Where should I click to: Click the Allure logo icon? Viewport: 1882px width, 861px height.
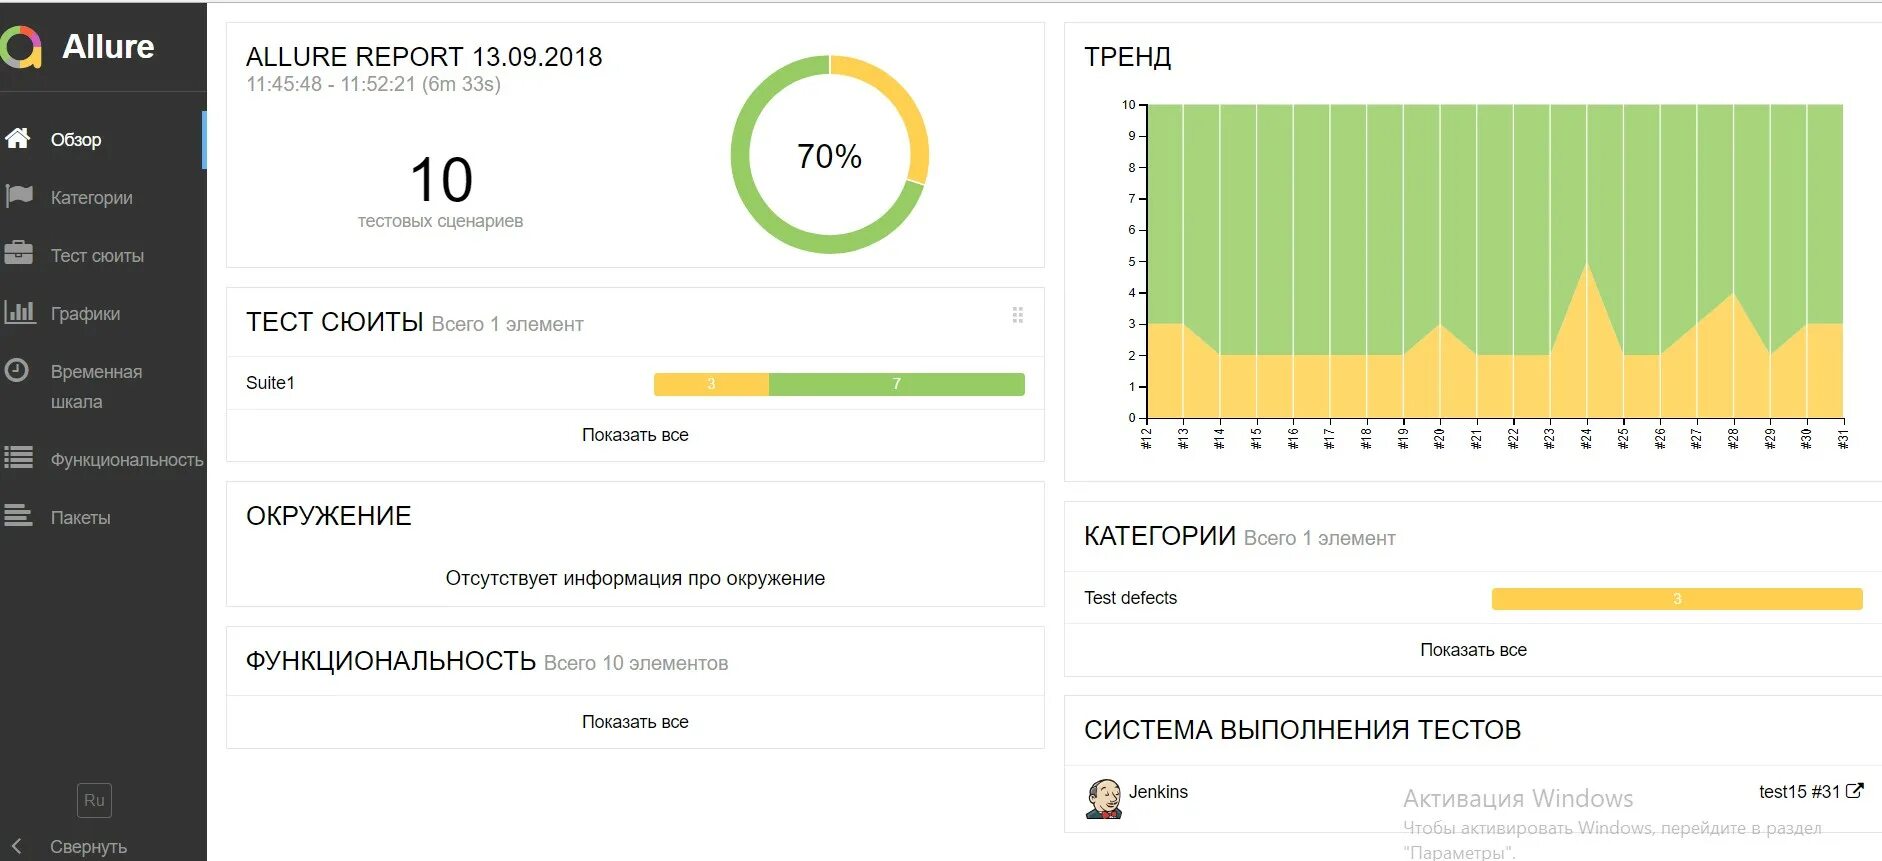click(x=21, y=47)
